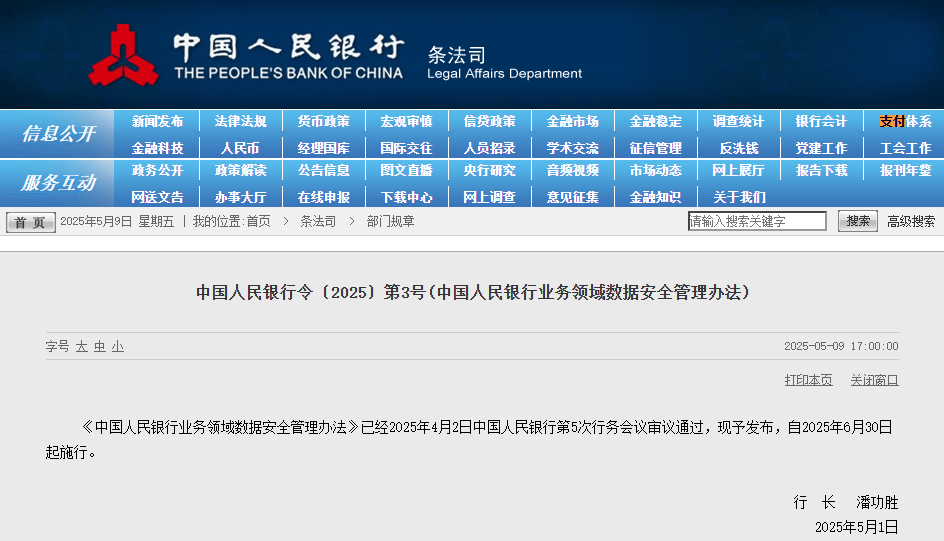944x541 pixels.
Task: Select 政策解读 menu item
Action: 240,171
